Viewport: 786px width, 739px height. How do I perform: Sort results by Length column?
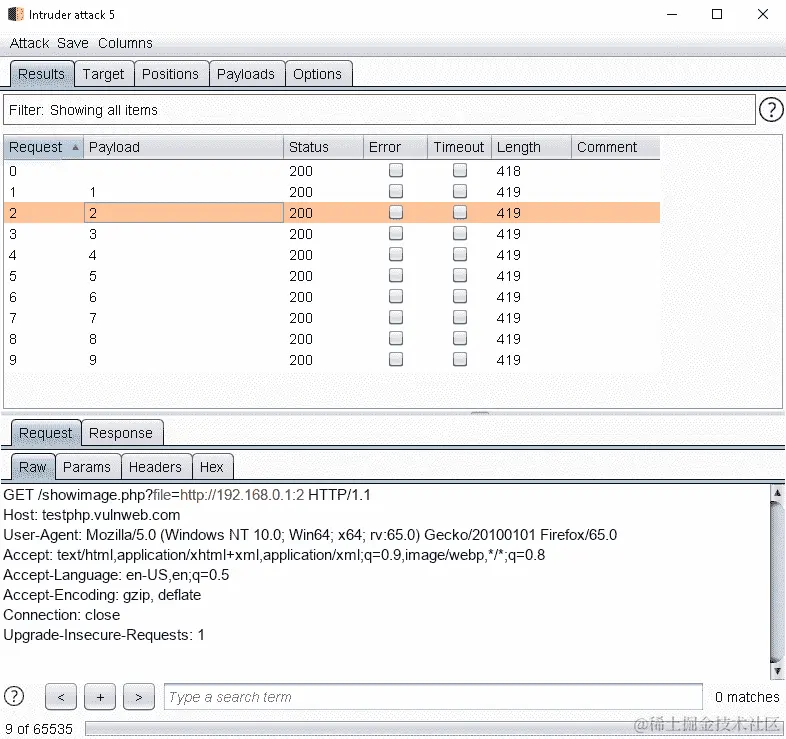click(x=531, y=147)
